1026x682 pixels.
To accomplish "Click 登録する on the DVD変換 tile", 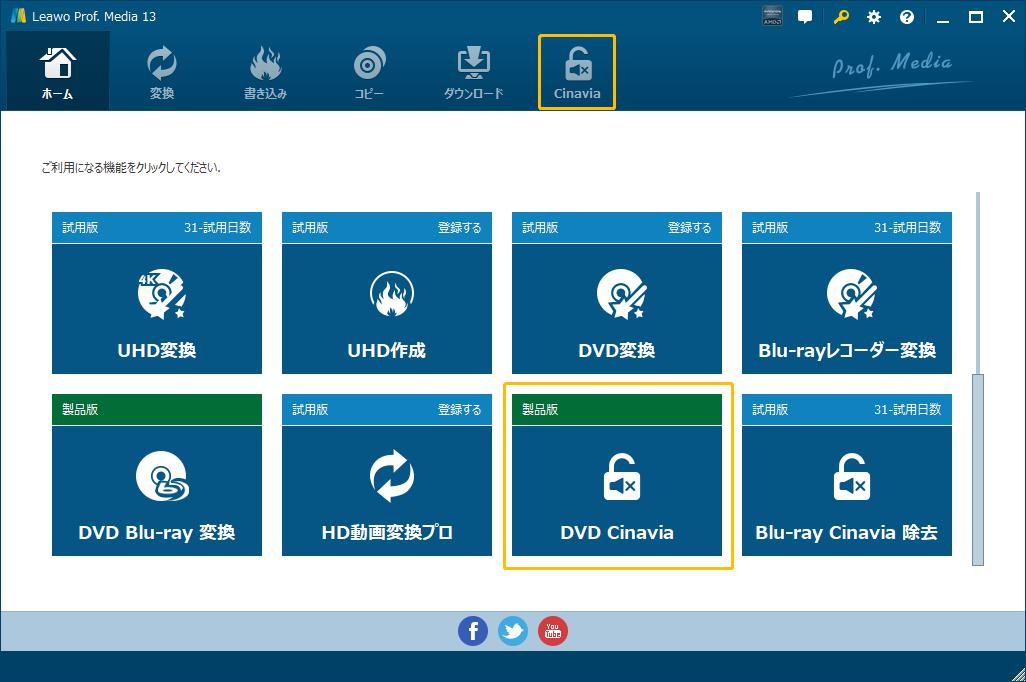I will 689,228.
